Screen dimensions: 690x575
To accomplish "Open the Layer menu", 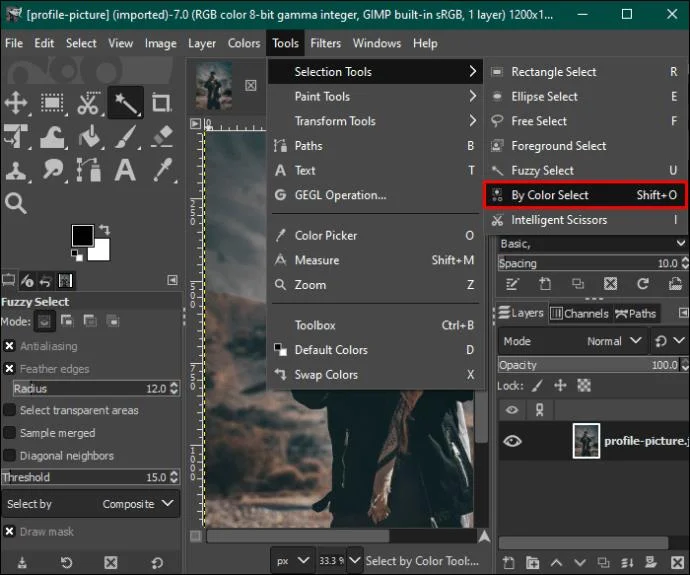I will click(202, 43).
